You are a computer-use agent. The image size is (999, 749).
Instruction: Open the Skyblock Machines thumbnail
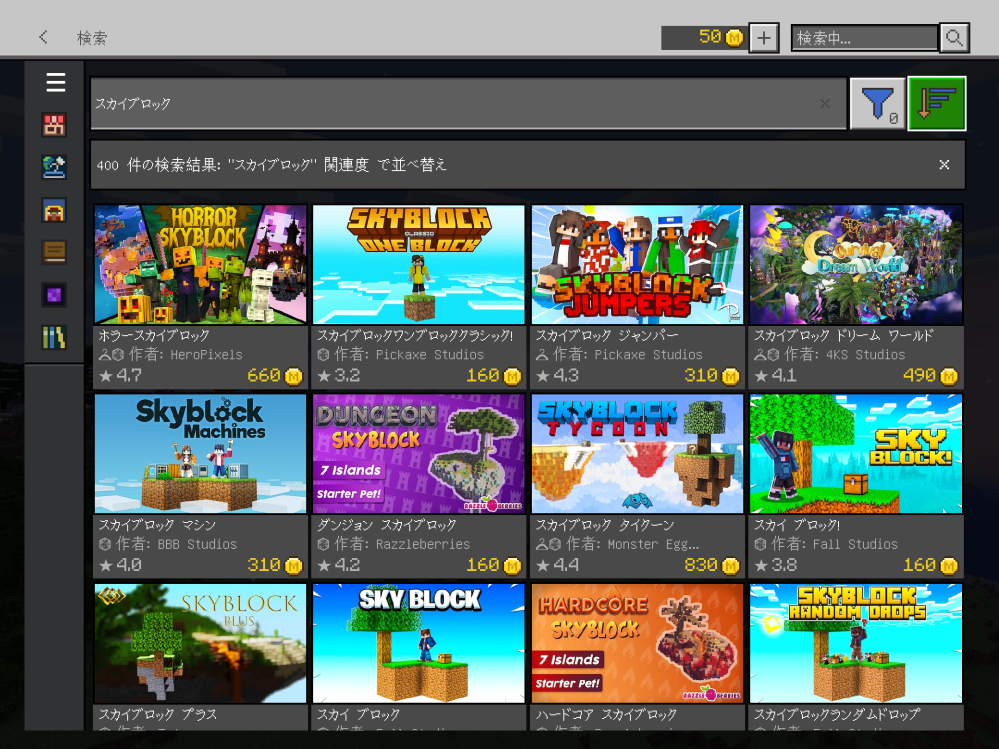pyautogui.click(x=200, y=453)
